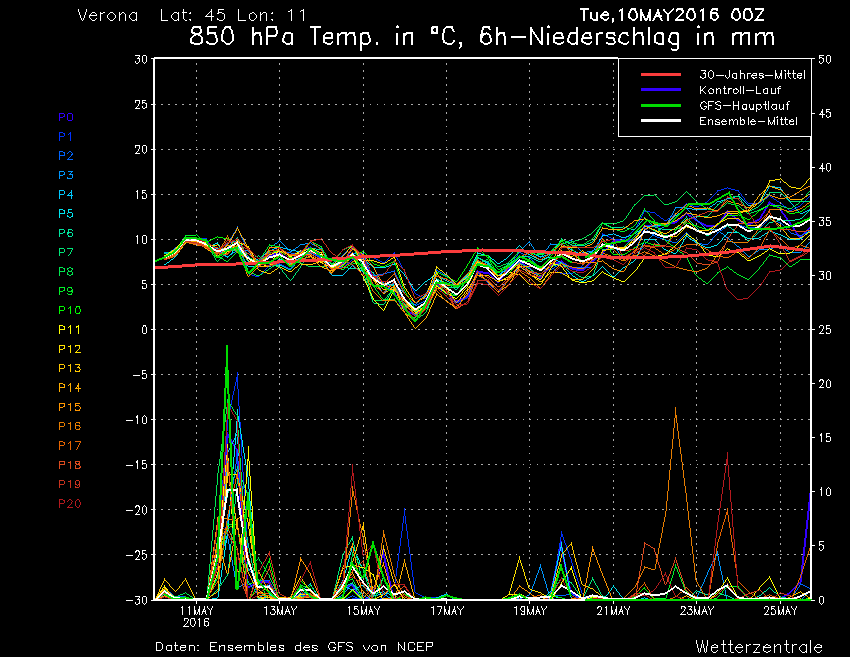The height and width of the screenshot is (657, 850).
Task: Click the 40 precipitation axis tick label
Action: [x=825, y=168]
